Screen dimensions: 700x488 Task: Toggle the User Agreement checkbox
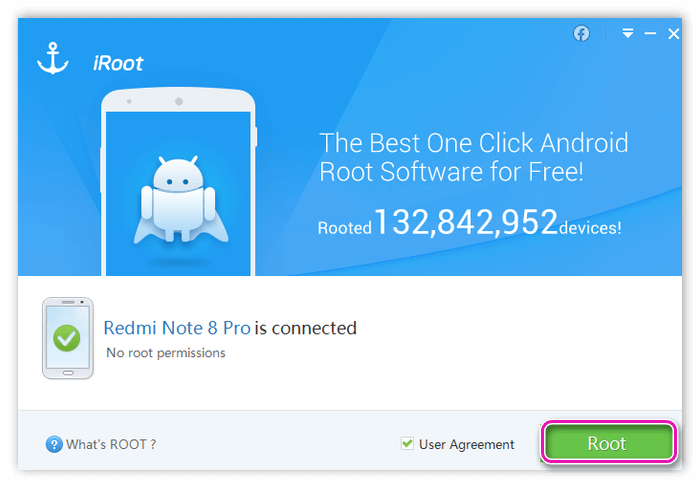click(407, 443)
